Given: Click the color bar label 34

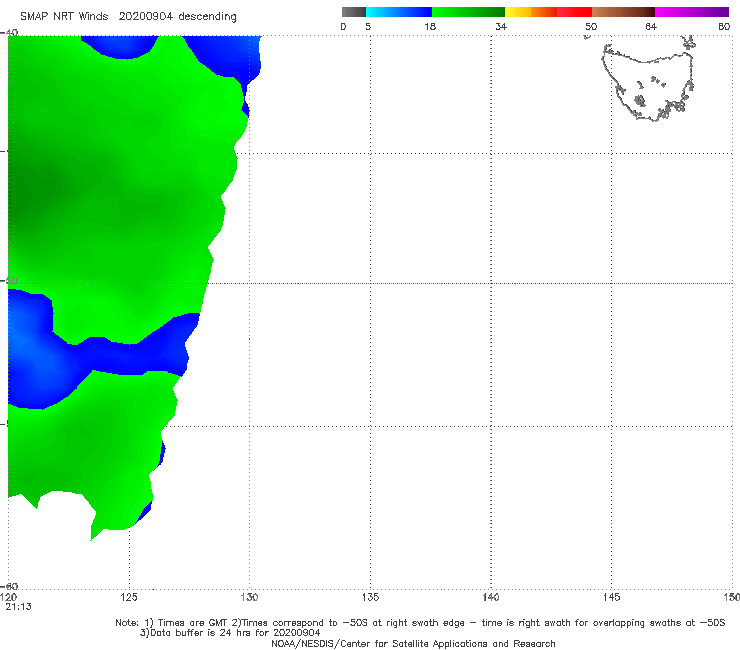Looking at the screenshot, I should click(x=501, y=26).
